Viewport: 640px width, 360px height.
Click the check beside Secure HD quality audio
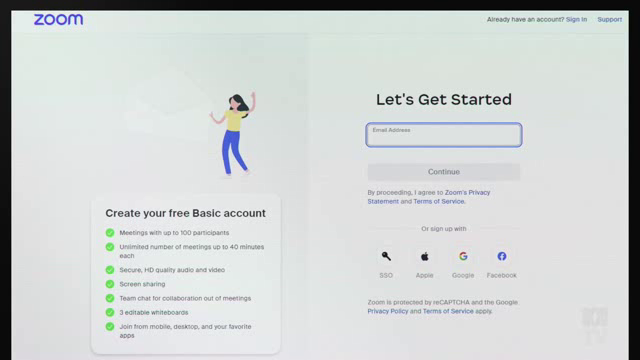[x=110, y=270]
